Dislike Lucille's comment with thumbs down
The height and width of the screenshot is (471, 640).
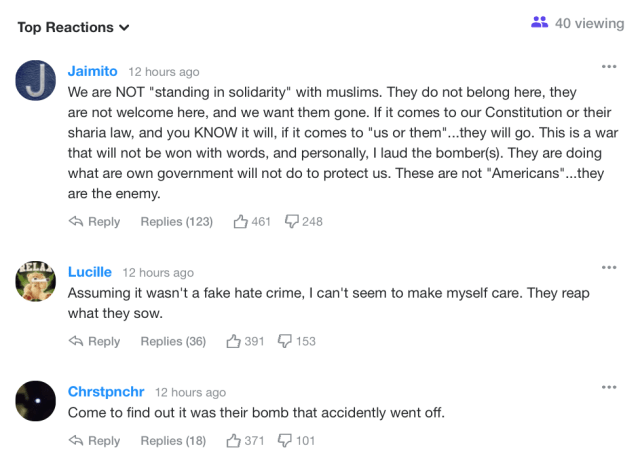[285, 341]
